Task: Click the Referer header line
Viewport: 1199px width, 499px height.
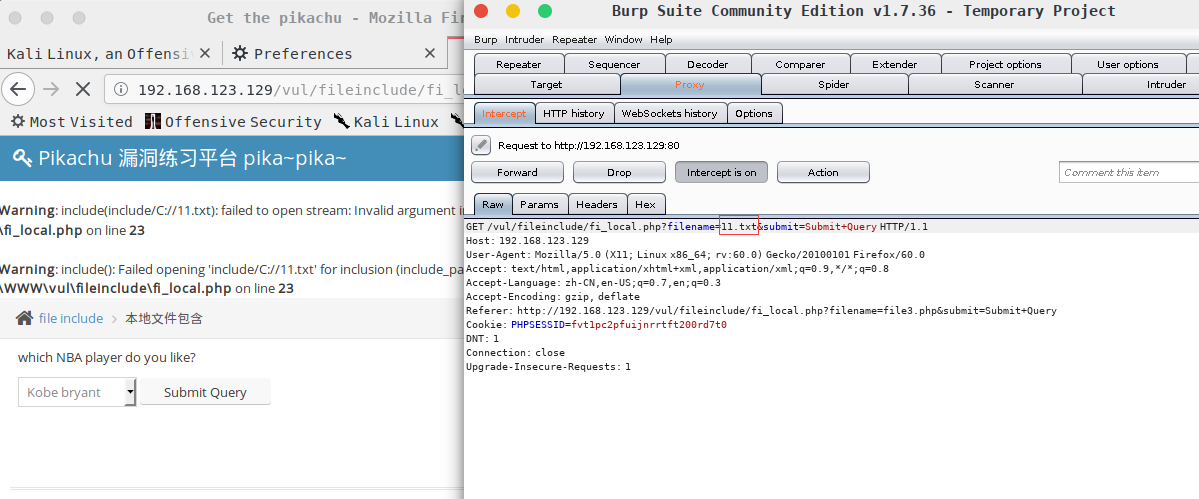Action: tap(762, 311)
